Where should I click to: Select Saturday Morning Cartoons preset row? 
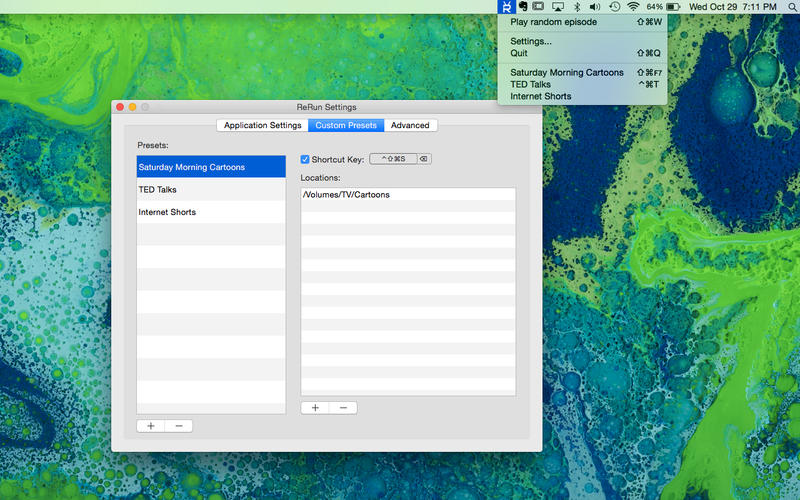coord(211,167)
